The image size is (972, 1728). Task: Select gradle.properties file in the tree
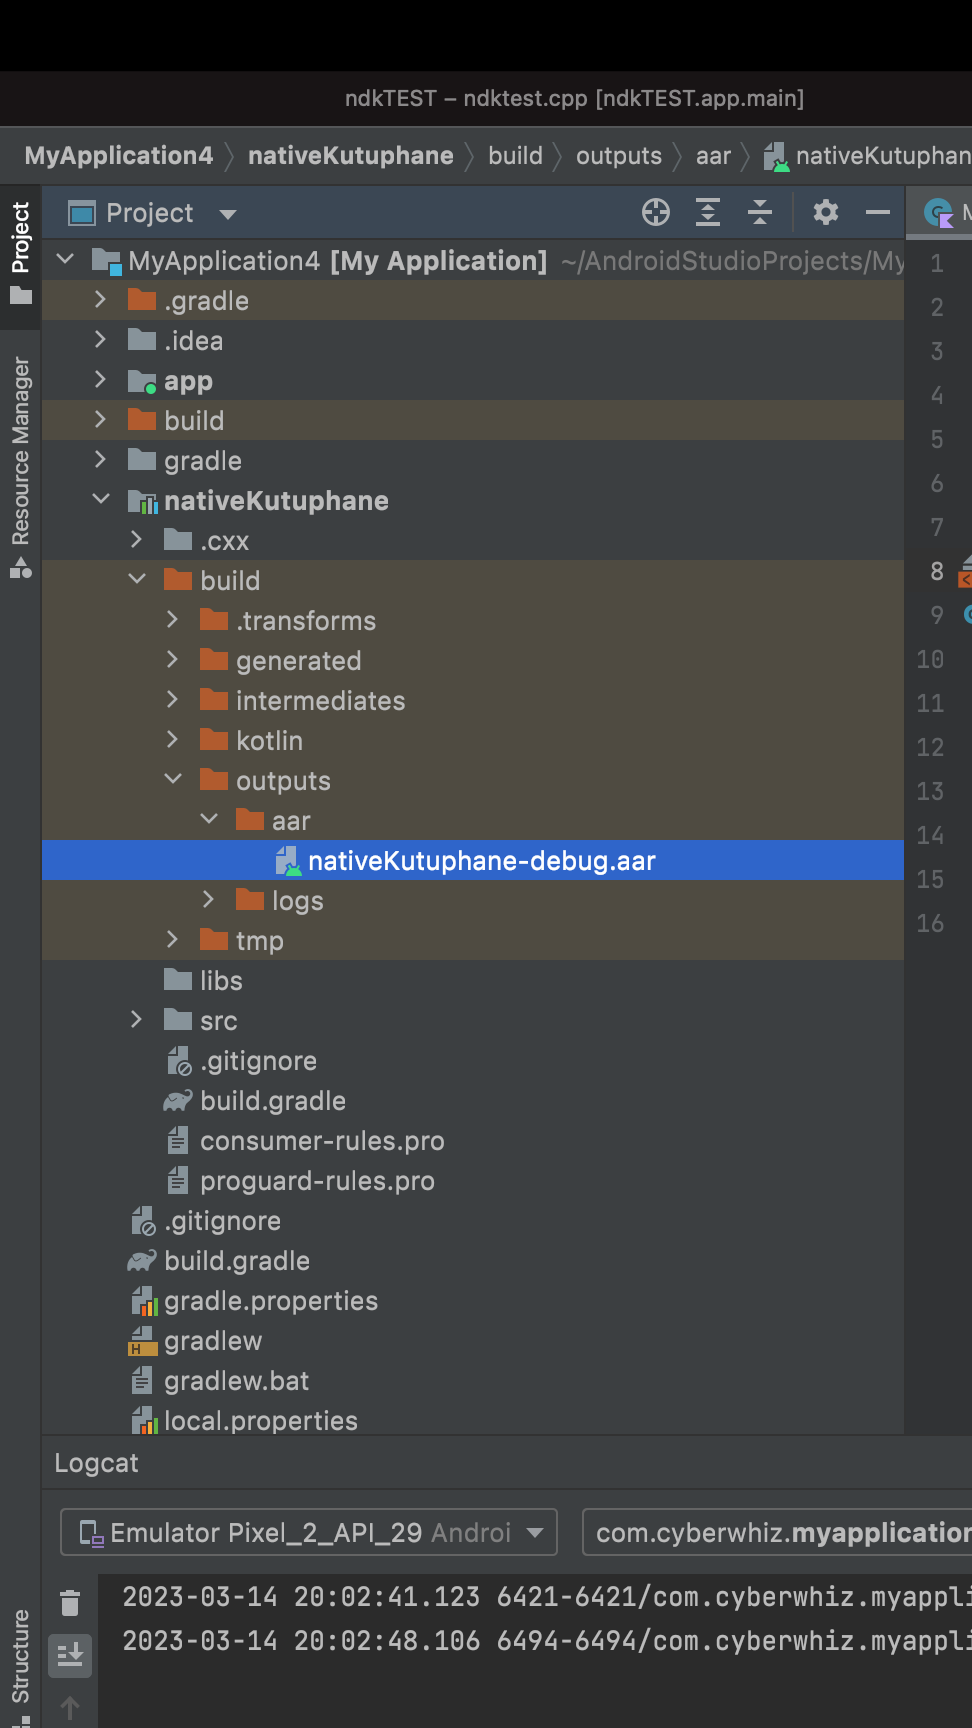pyautogui.click(x=271, y=1300)
